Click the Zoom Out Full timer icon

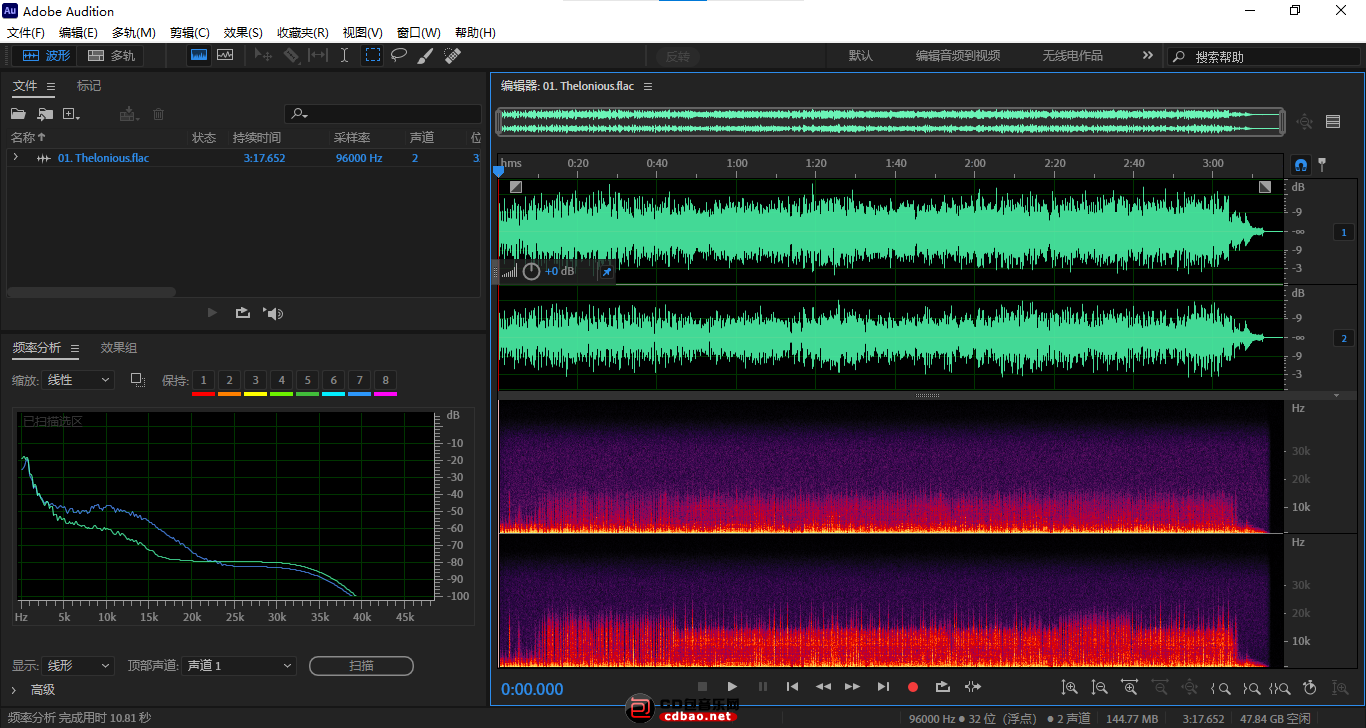(1310, 688)
